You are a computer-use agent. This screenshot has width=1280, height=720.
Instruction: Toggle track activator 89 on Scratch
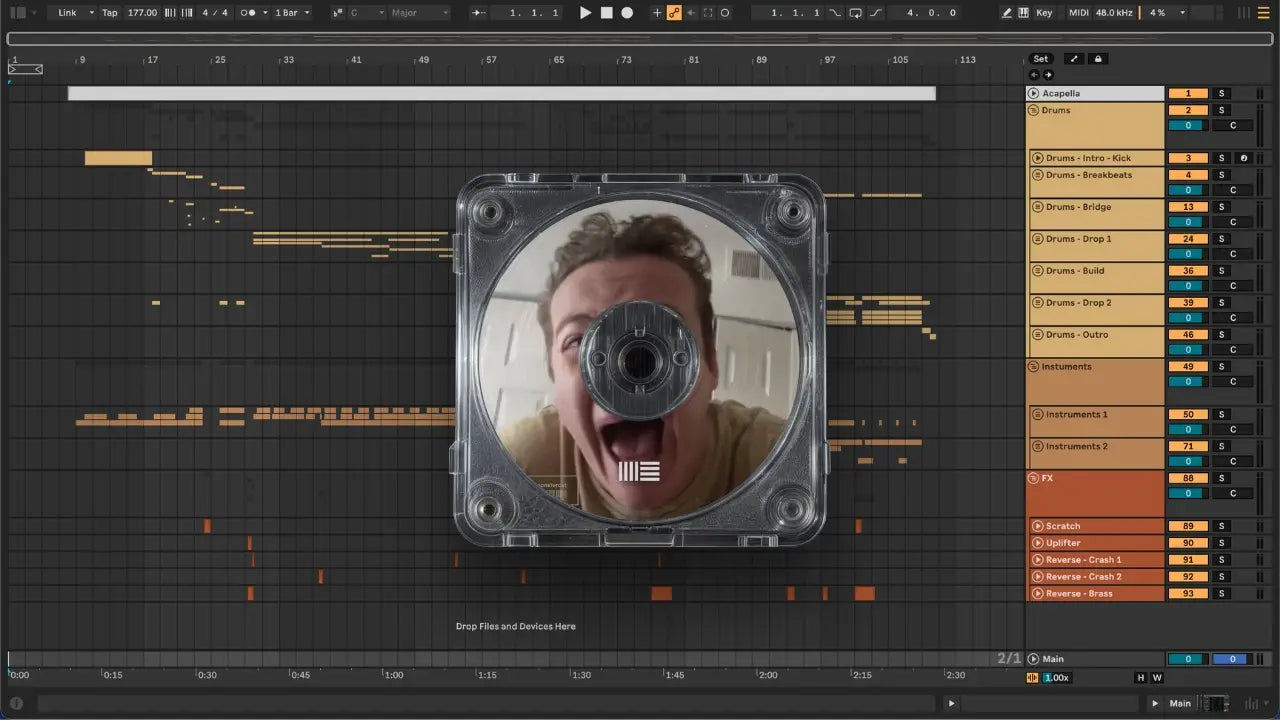1188,526
